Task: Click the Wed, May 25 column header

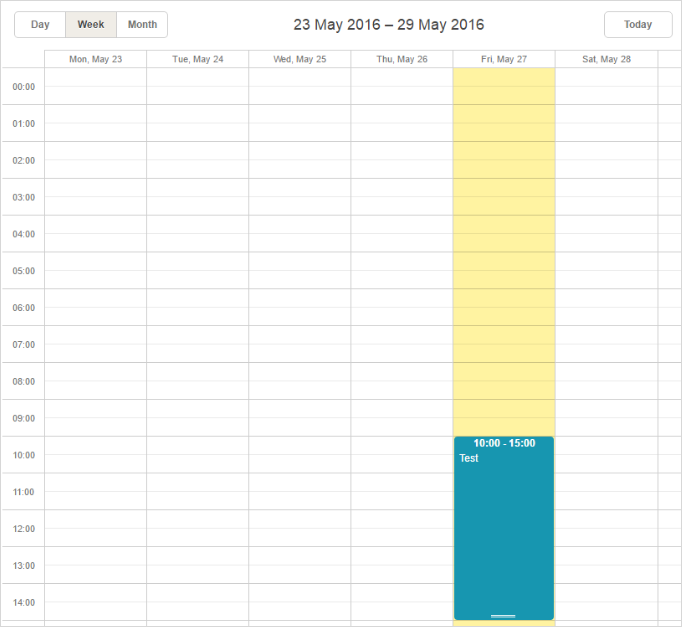Action: (300, 59)
